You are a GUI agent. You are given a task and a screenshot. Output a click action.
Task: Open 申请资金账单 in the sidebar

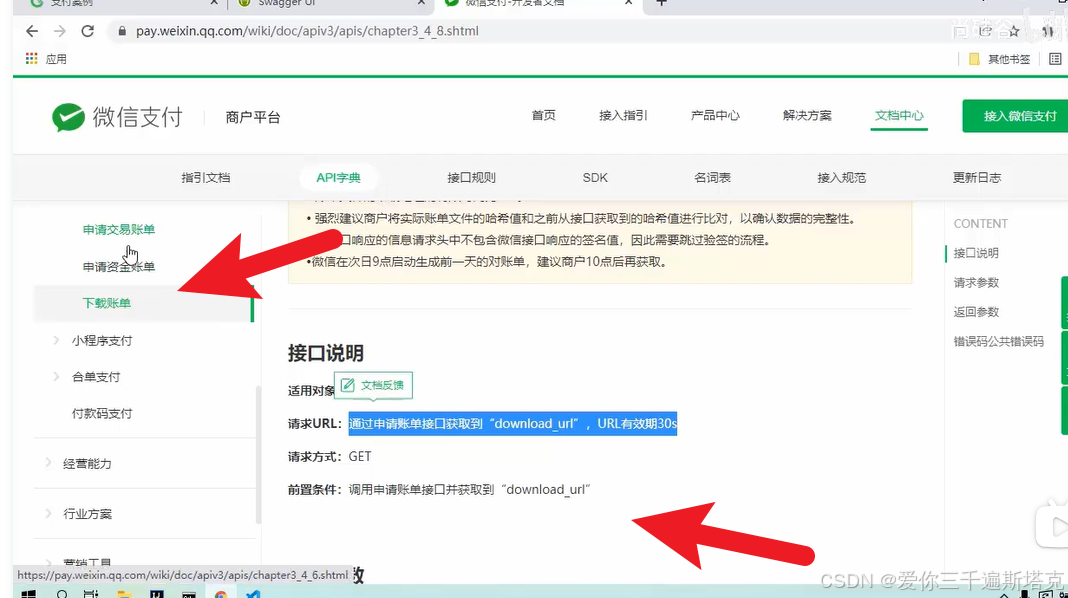(x=119, y=266)
